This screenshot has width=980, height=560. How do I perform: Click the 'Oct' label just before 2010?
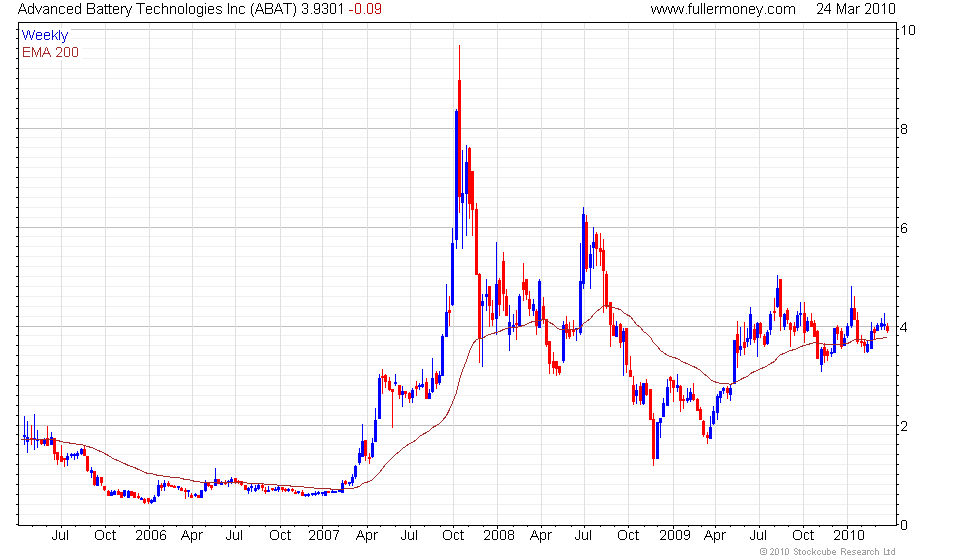pos(803,536)
